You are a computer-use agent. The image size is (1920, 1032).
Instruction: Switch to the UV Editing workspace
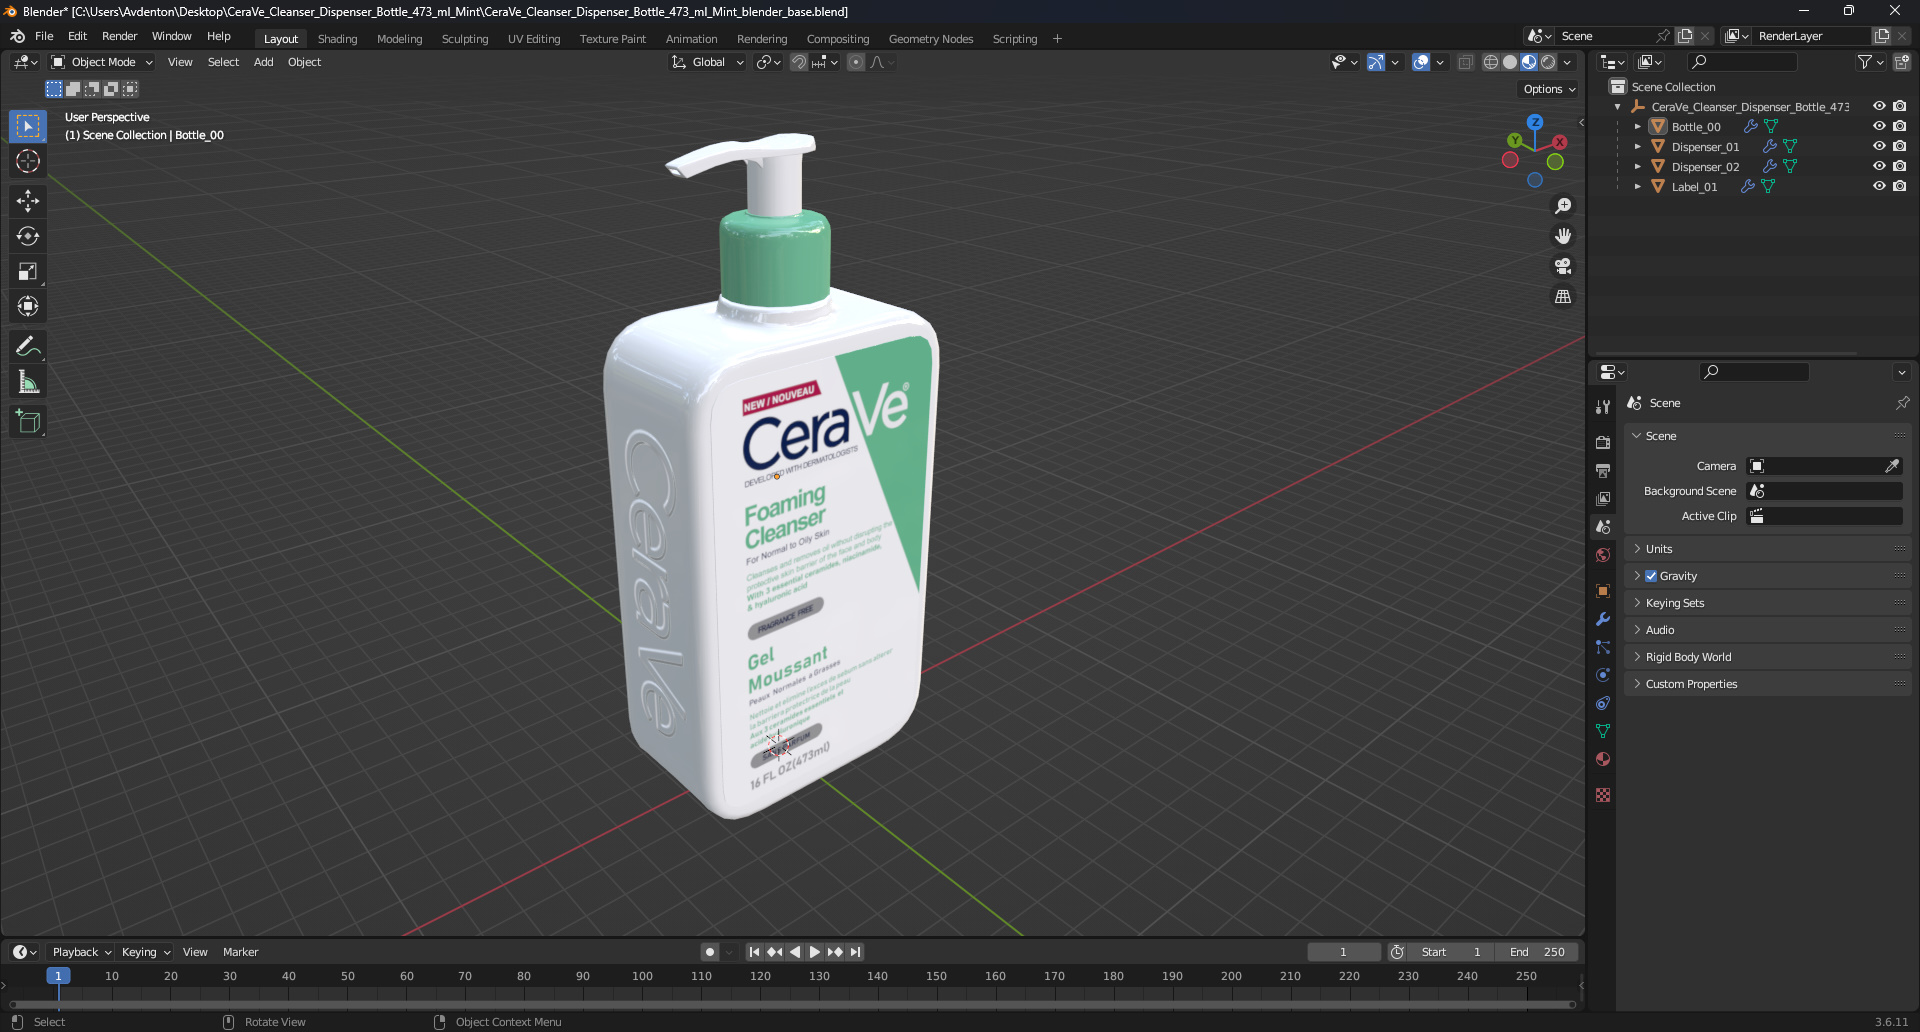(x=534, y=39)
